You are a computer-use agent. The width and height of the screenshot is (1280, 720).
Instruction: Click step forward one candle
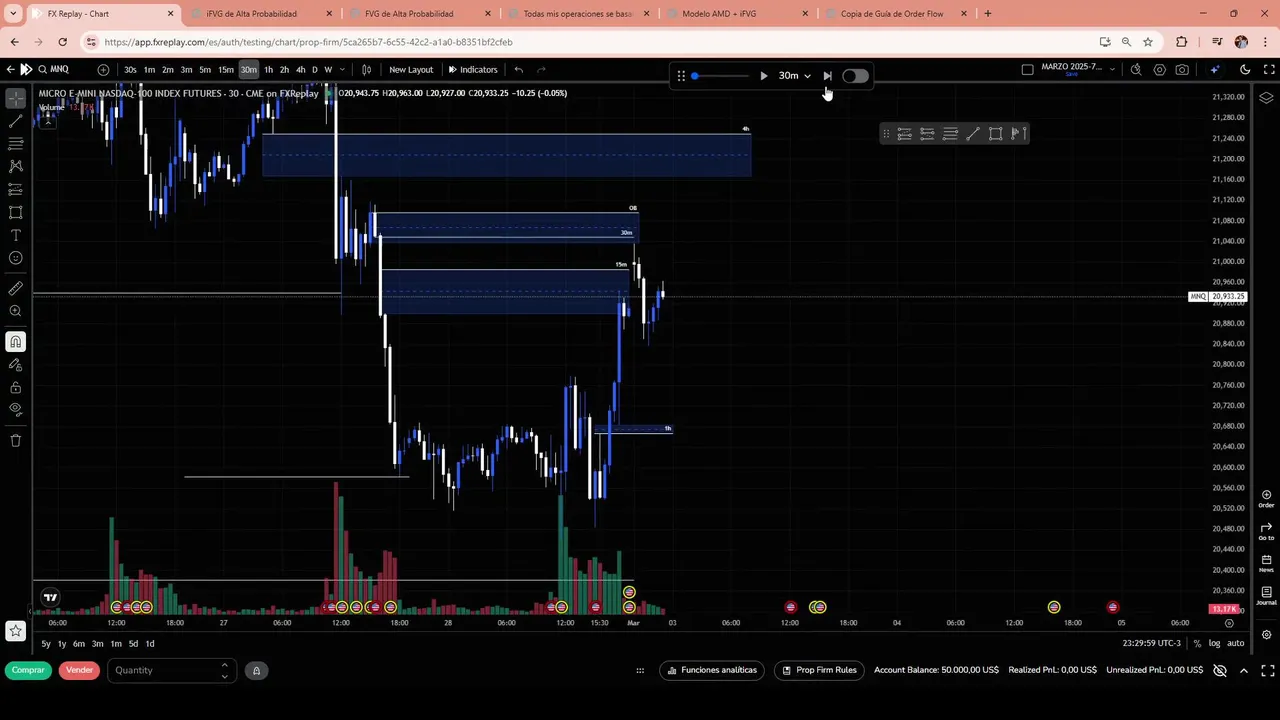tap(827, 76)
